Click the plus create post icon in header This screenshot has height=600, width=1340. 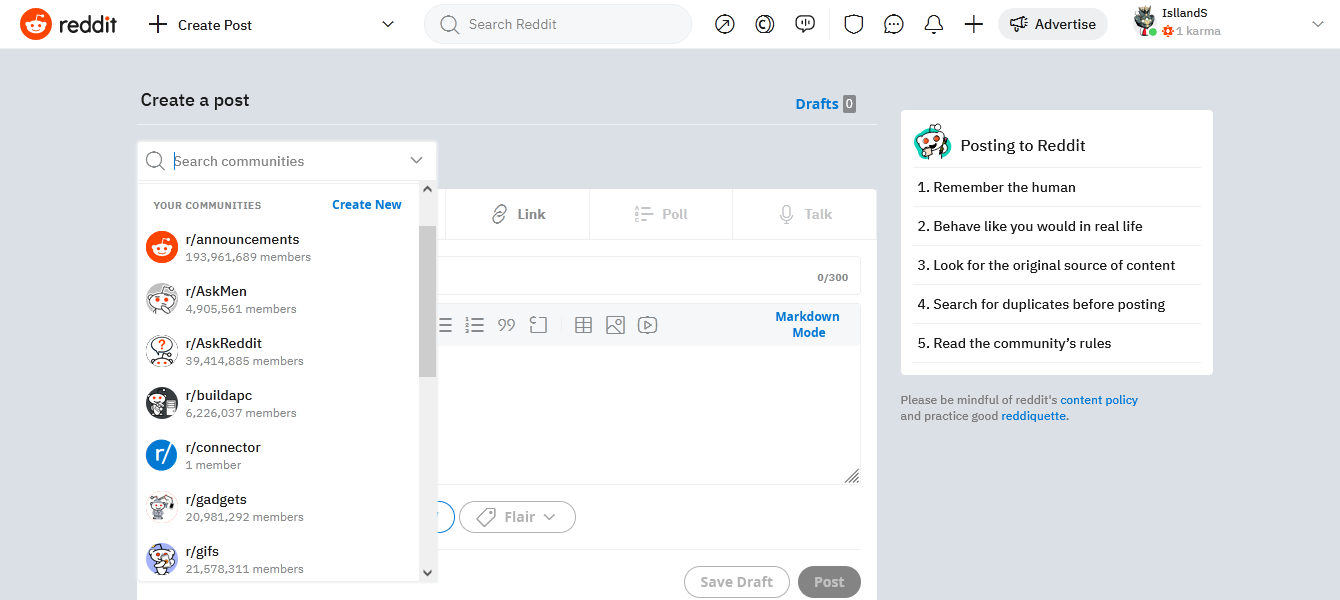(x=974, y=24)
